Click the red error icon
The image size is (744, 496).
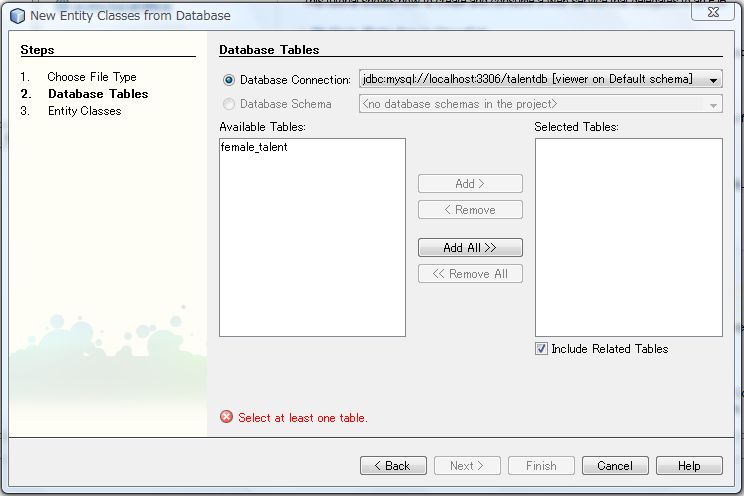coord(226,418)
